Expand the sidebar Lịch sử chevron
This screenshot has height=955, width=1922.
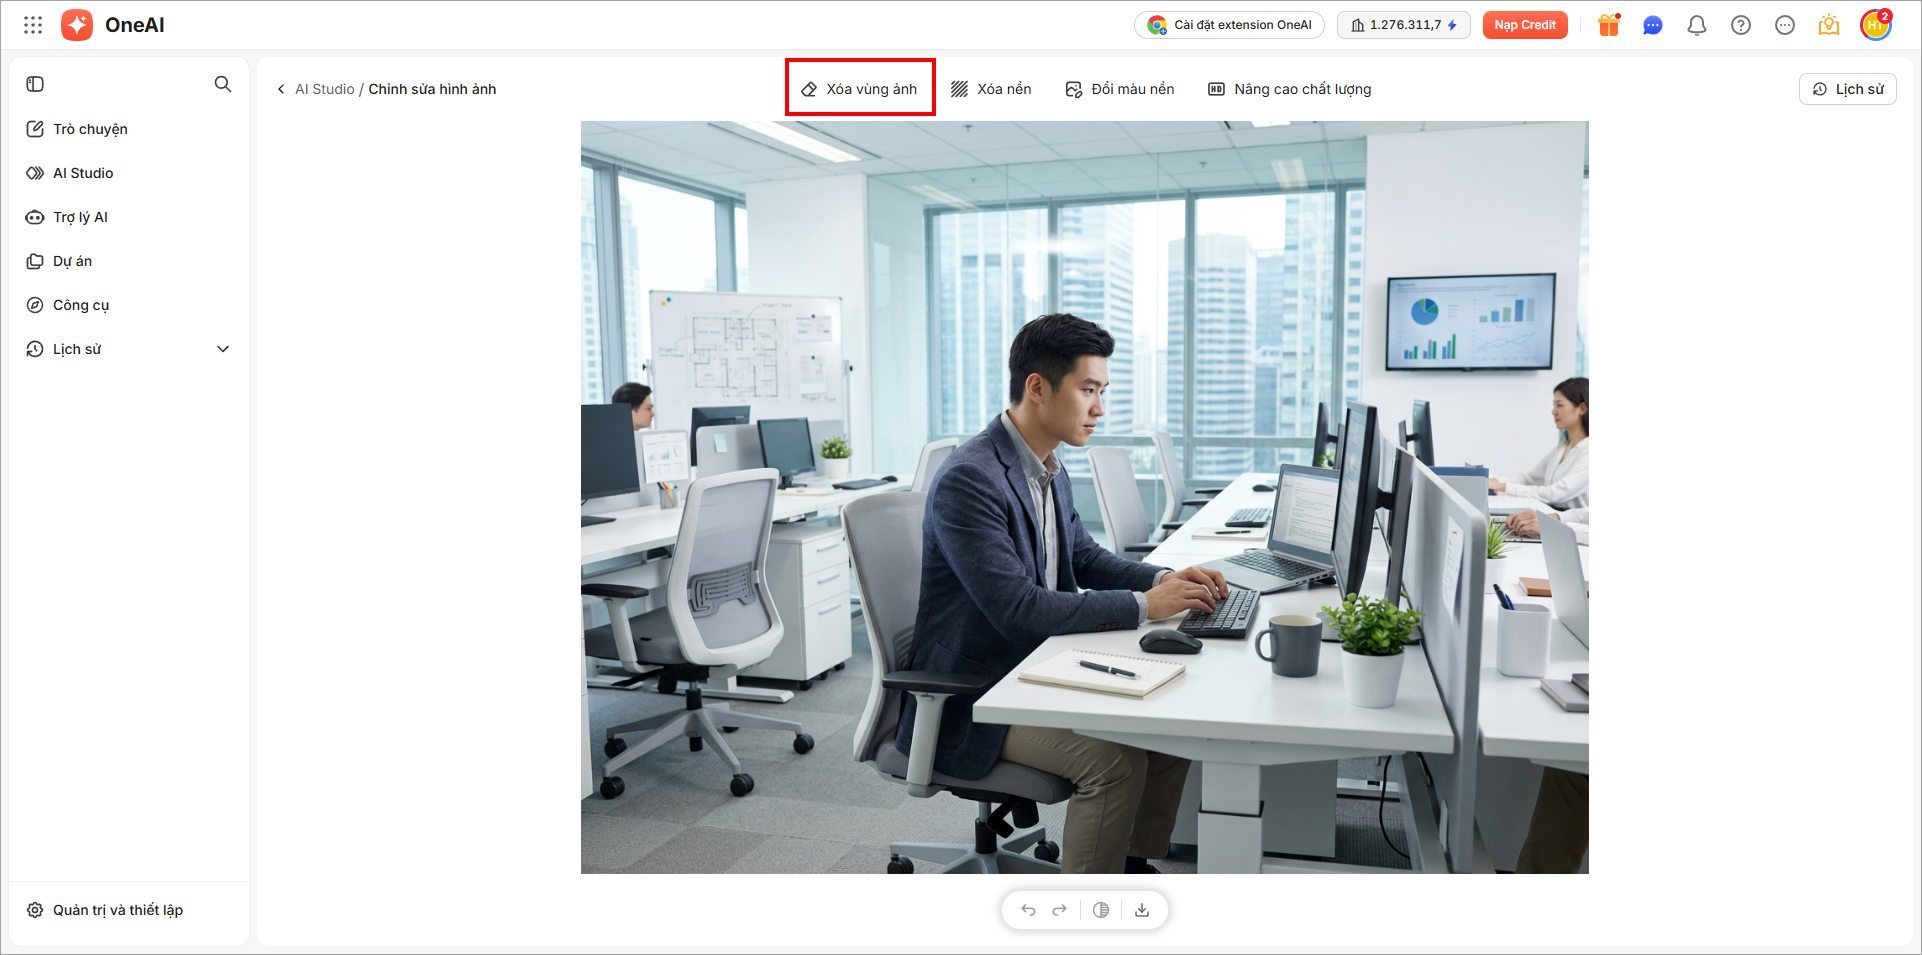[223, 349]
